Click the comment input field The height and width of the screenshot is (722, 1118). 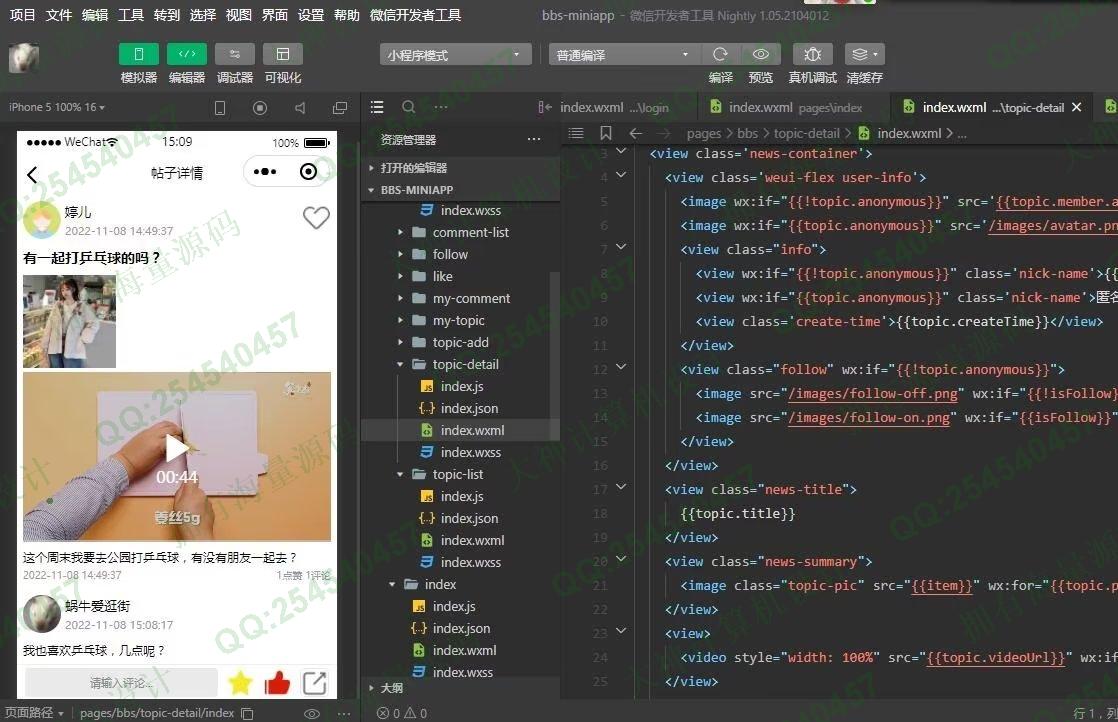(121, 683)
